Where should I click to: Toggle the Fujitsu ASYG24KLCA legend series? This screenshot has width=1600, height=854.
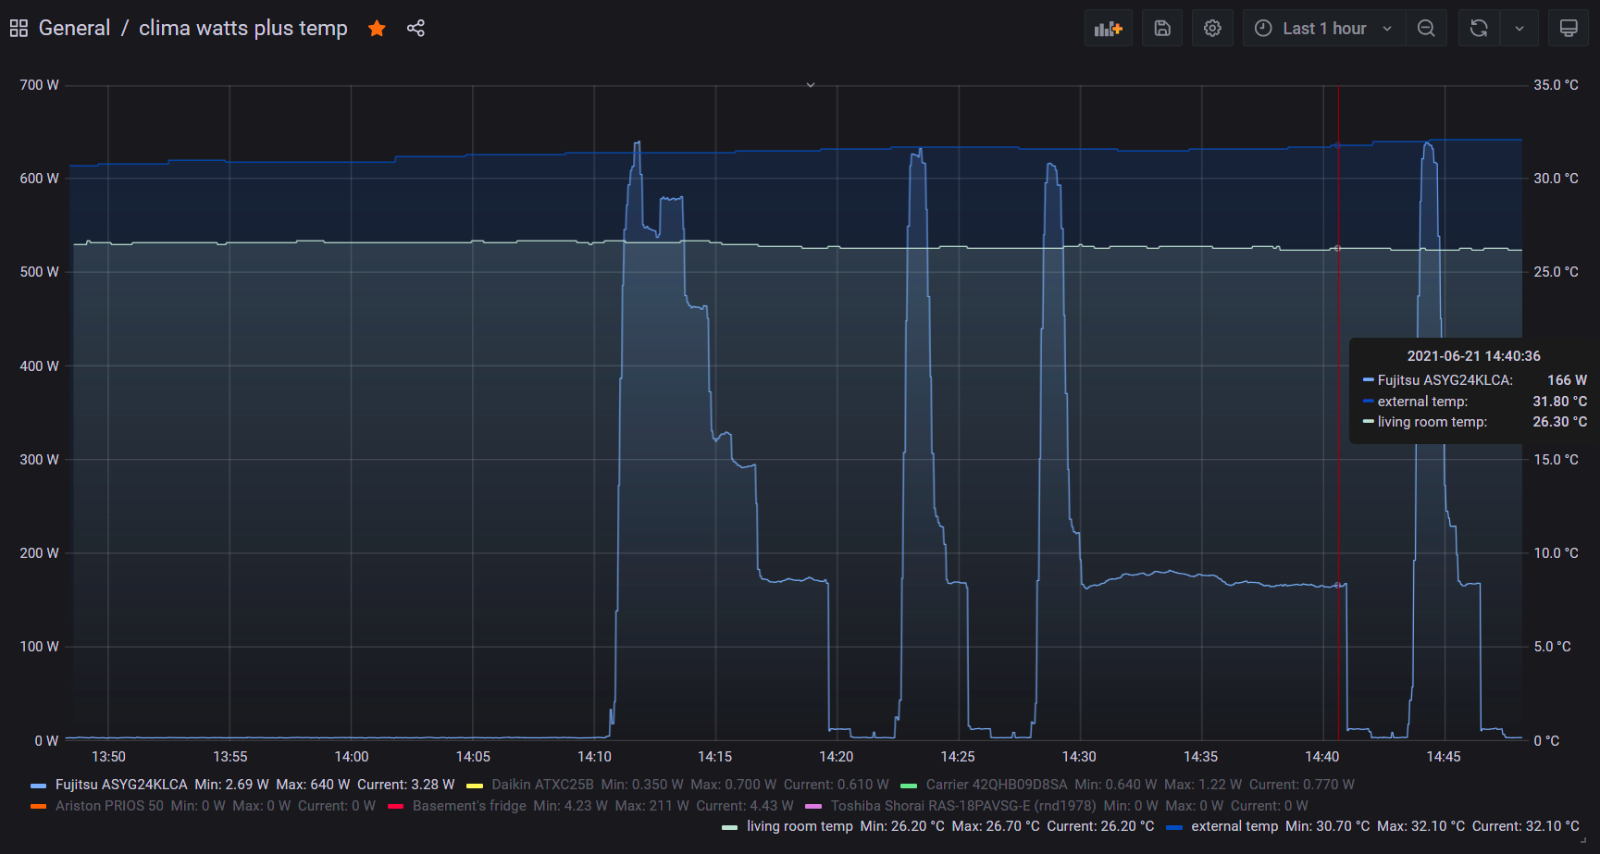[121, 784]
